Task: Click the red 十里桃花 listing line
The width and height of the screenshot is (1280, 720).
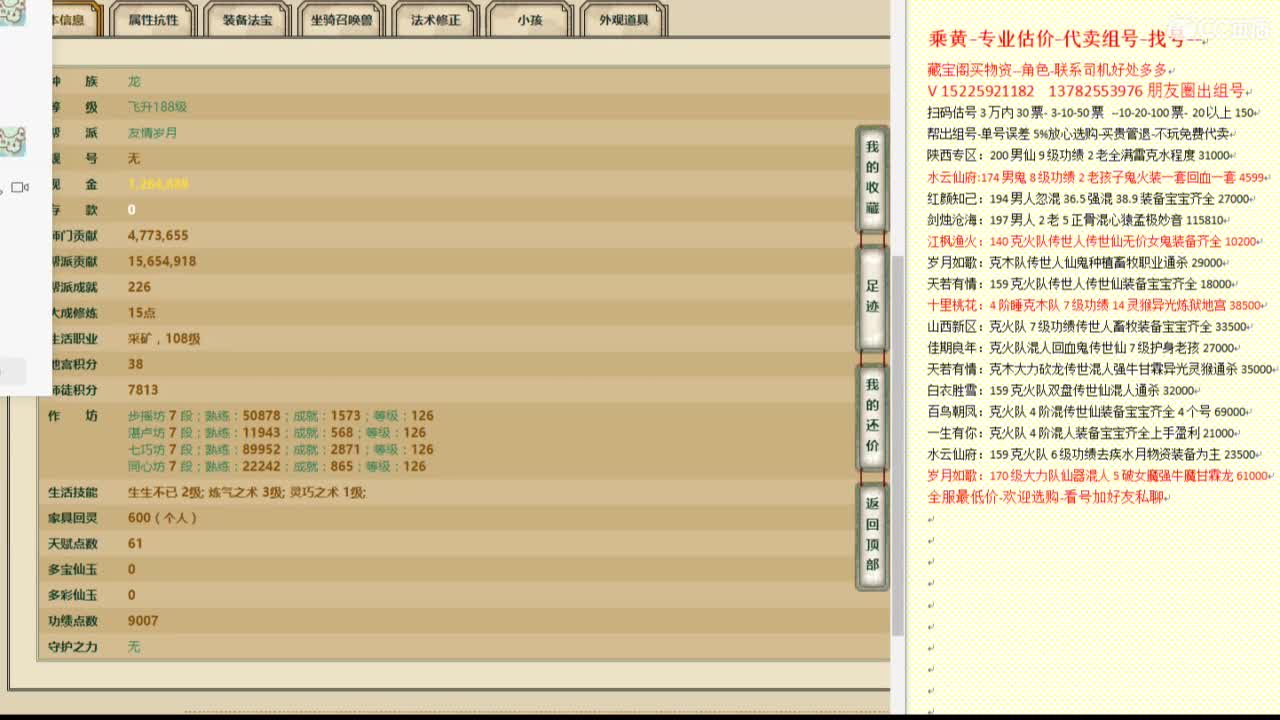Action: pos(1095,306)
